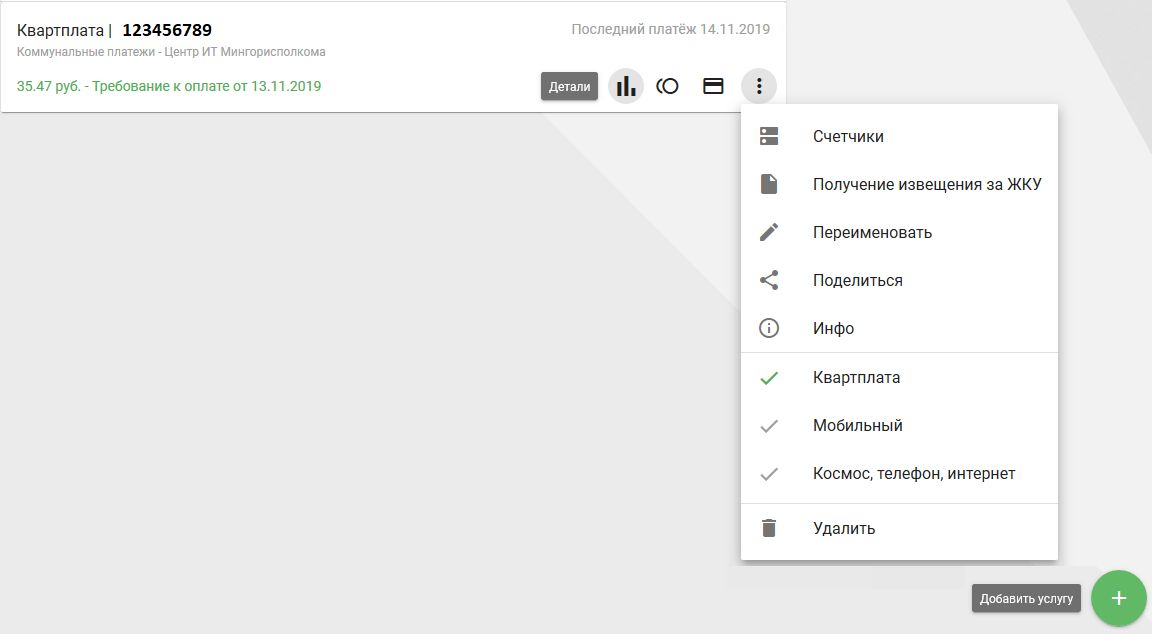This screenshot has width=1152, height=634.
Task: Click the bar chart statistics icon
Action: [x=626, y=86]
